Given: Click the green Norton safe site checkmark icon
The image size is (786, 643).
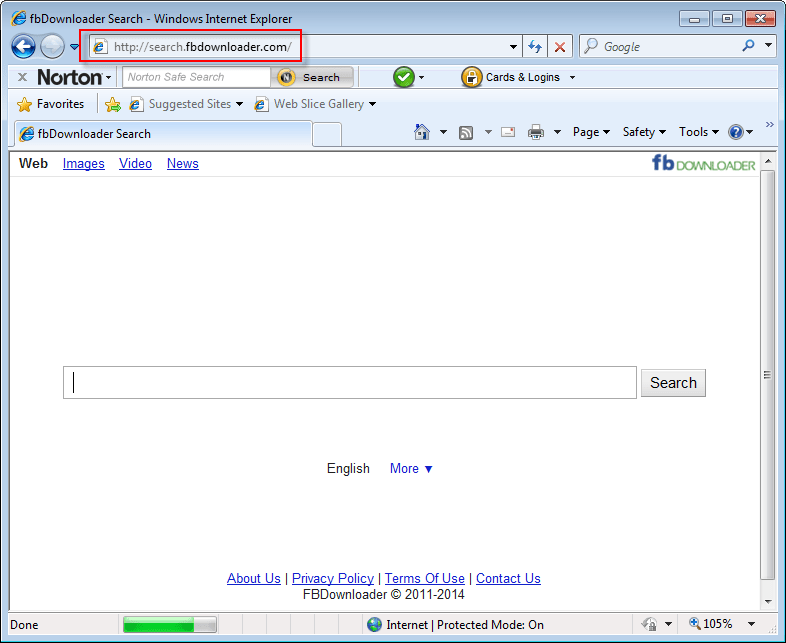Looking at the screenshot, I should tap(404, 77).
